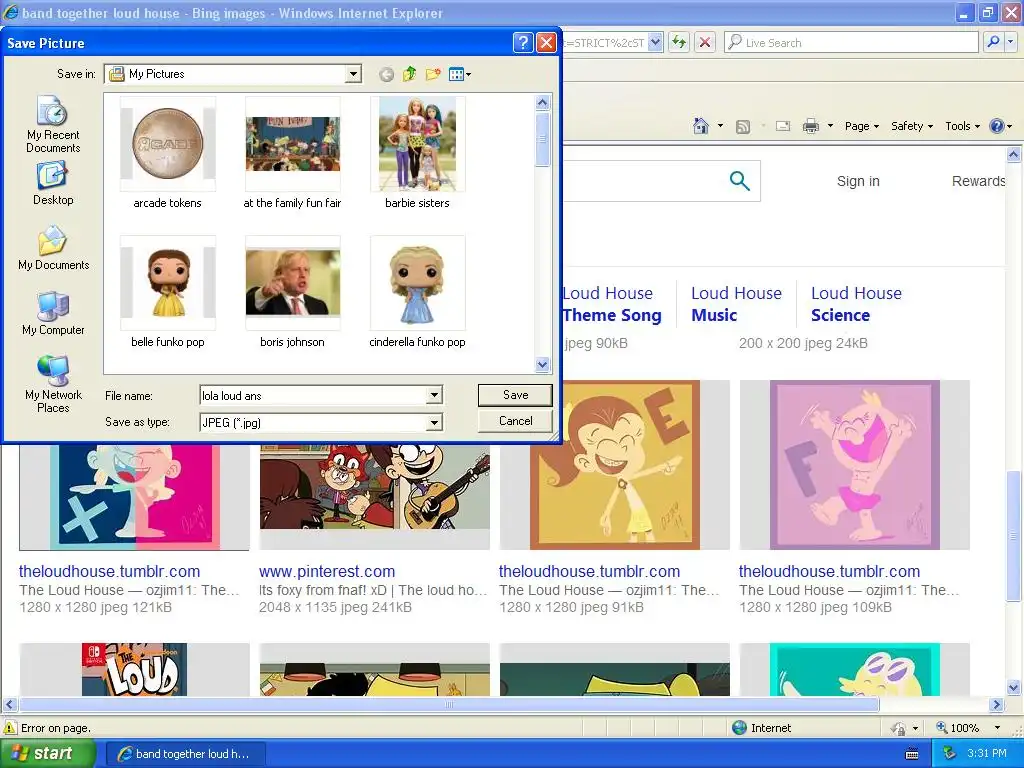Click the Internet Explorer Home icon

point(701,126)
